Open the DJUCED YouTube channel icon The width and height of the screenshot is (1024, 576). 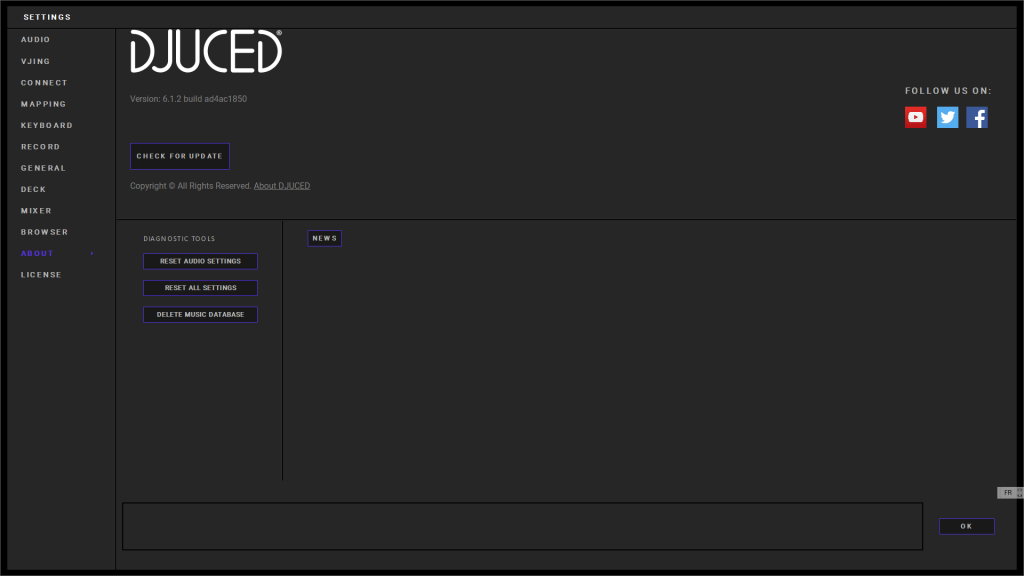915,118
